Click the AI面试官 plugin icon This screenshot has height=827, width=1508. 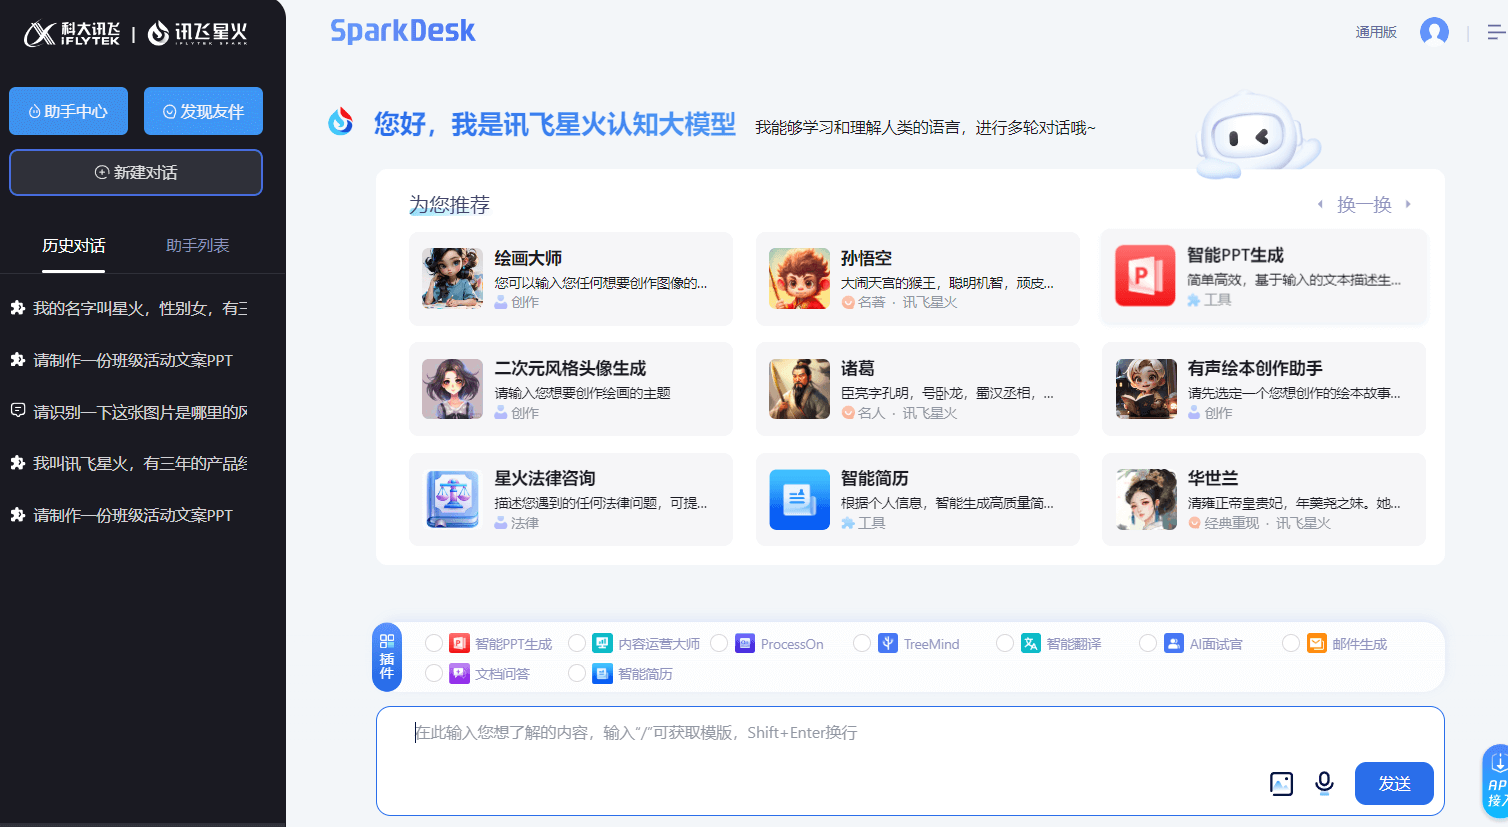(1174, 643)
